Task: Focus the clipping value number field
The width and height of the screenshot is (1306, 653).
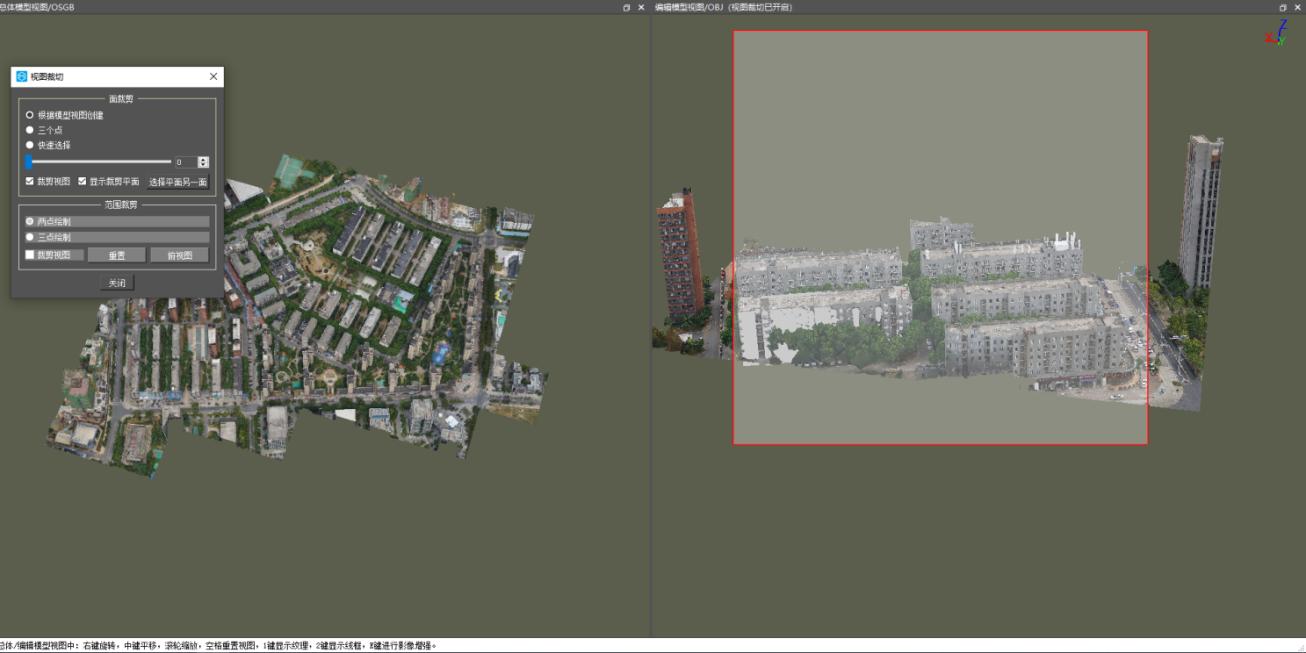Action: click(x=186, y=162)
